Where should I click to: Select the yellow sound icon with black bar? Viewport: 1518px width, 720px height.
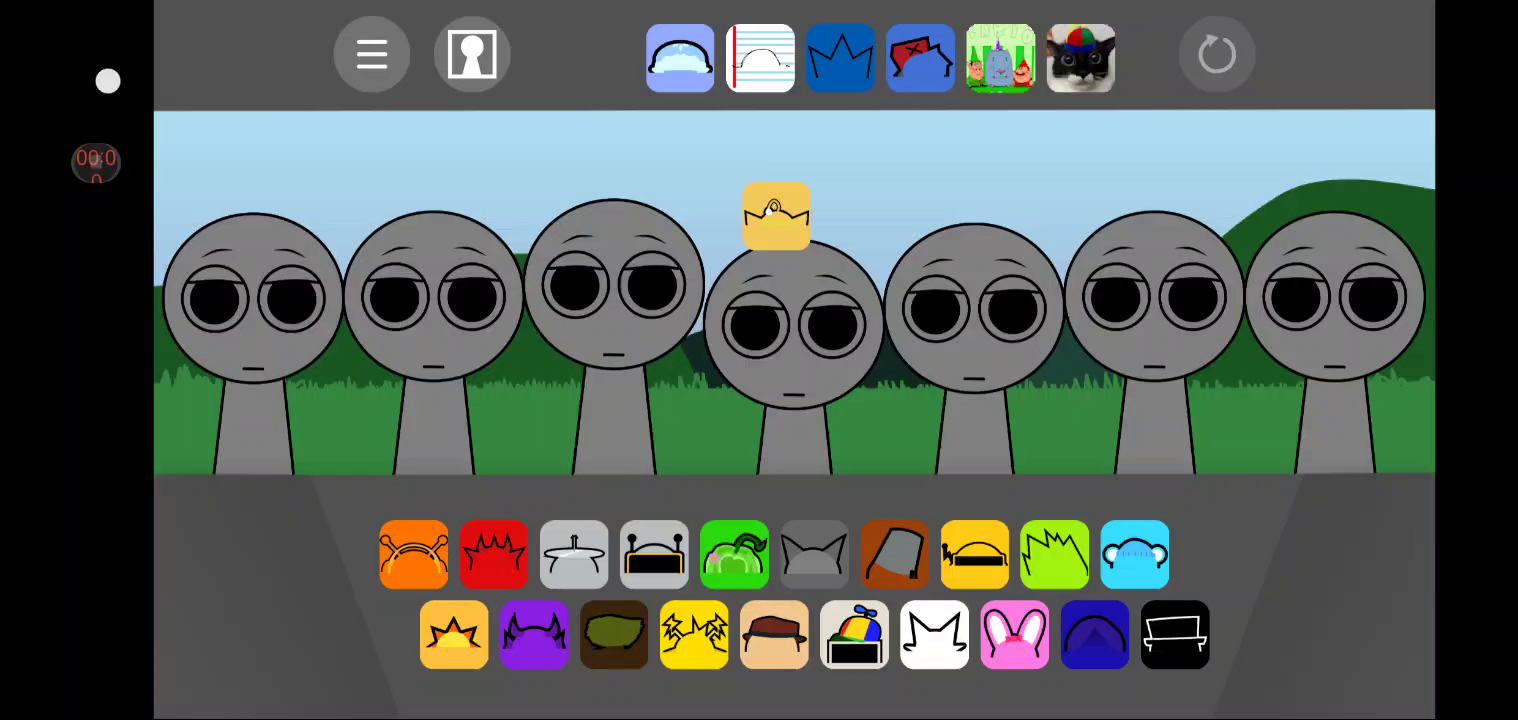tap(974, 555)
